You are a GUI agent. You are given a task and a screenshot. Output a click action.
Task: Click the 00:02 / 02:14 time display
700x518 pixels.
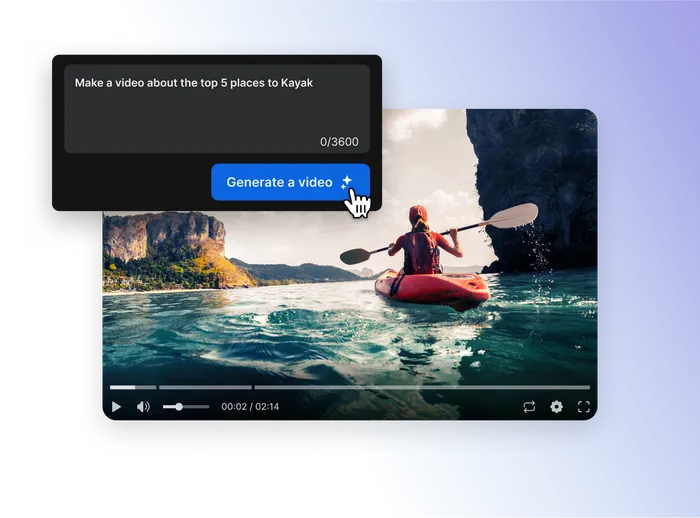coord(250,407)
